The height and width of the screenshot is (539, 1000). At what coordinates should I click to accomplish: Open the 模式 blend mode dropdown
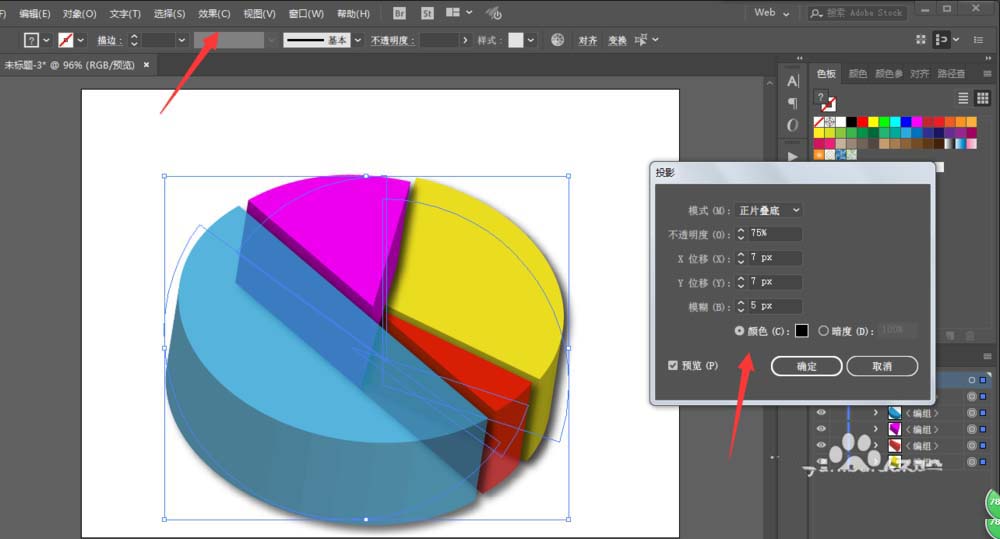(x=768, y=210)
